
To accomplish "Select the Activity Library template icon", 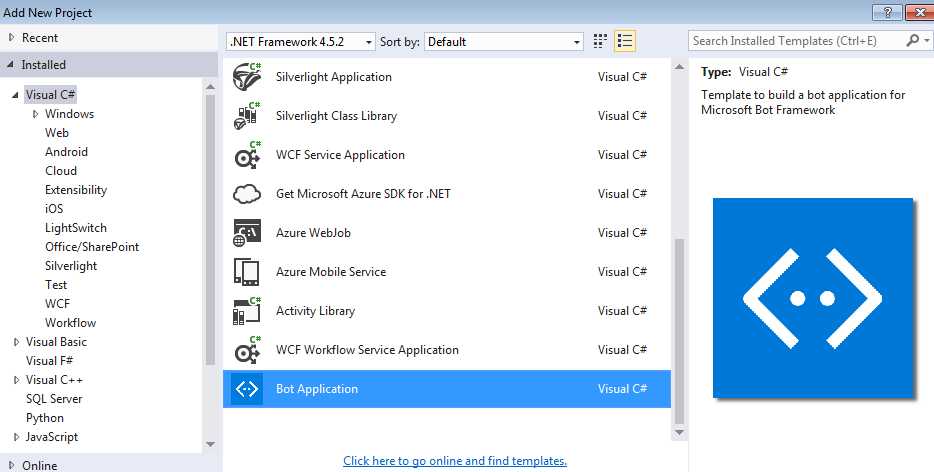I will 247,311.
